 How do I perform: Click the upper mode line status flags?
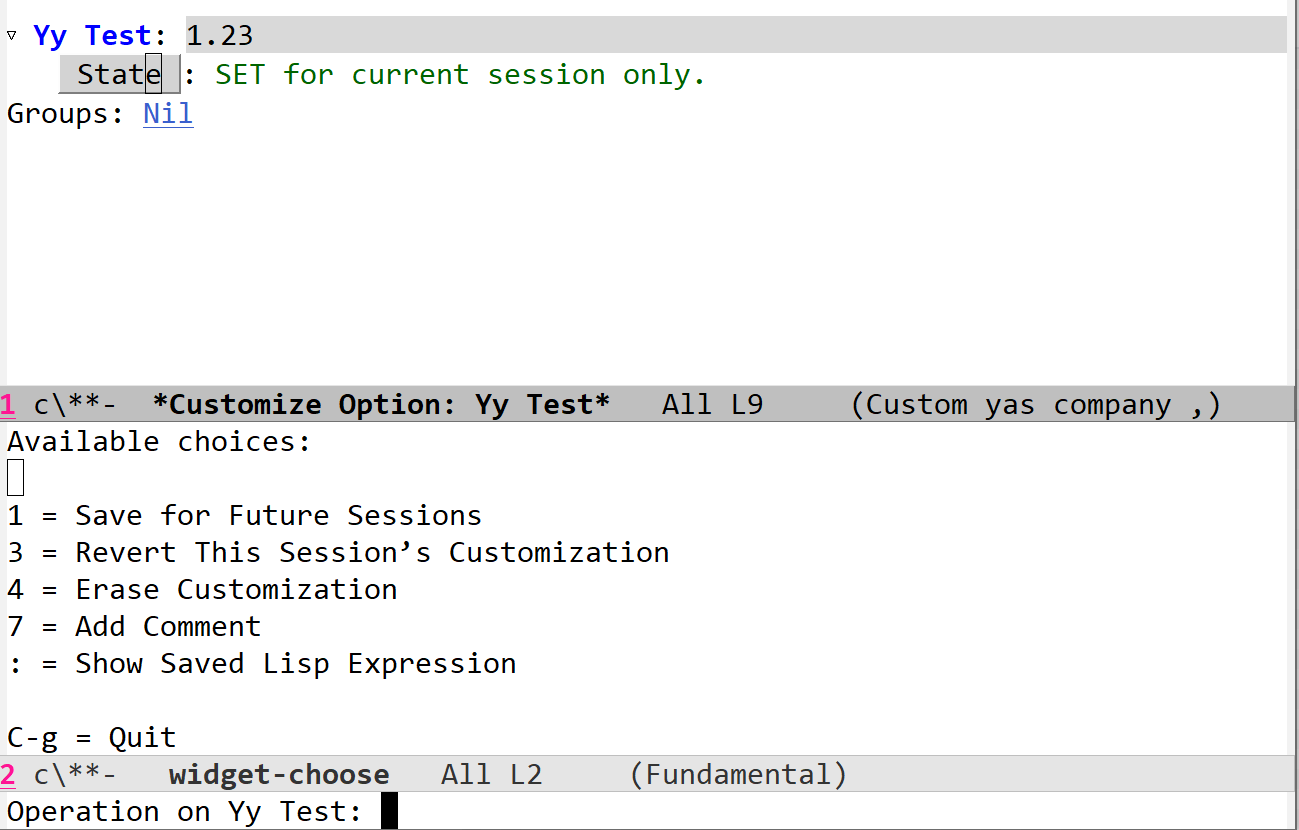click(75, 405)
